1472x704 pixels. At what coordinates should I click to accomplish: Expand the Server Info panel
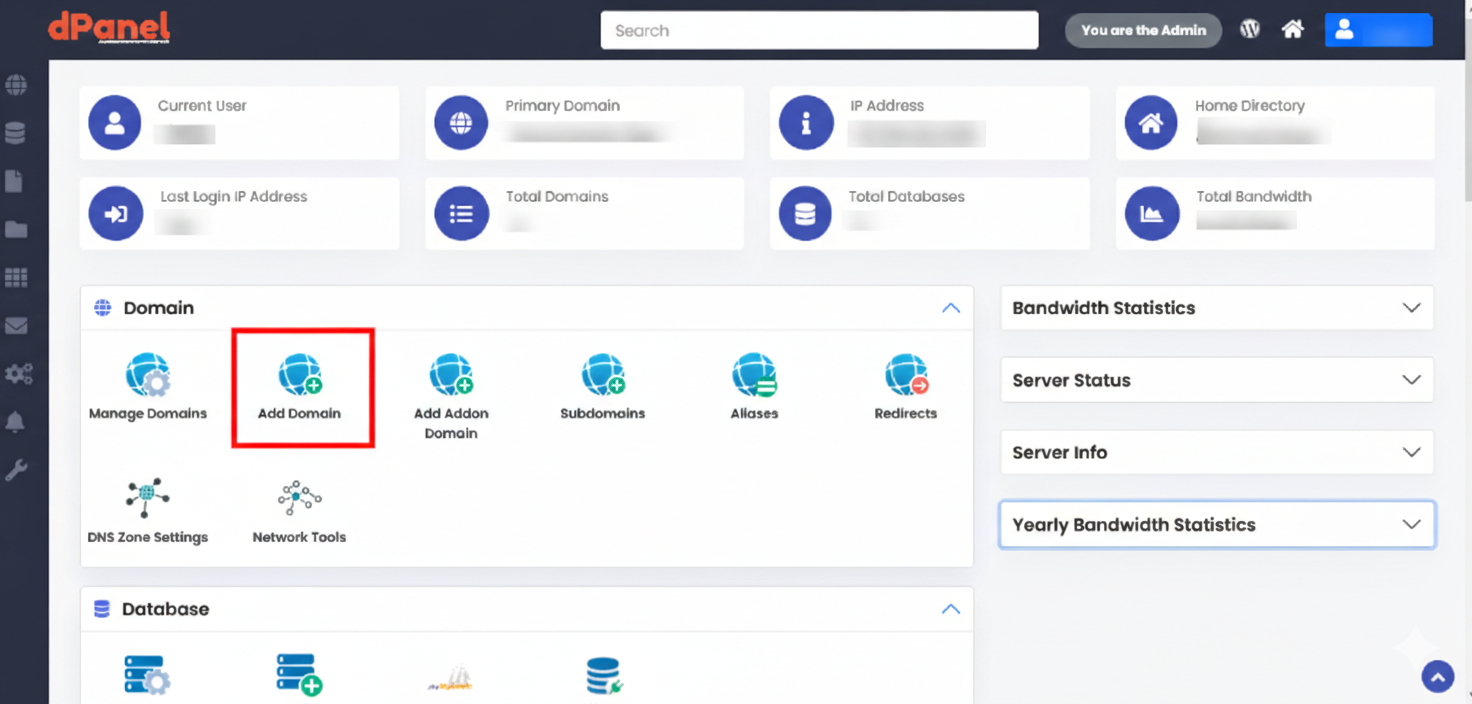click(1411, 452)
